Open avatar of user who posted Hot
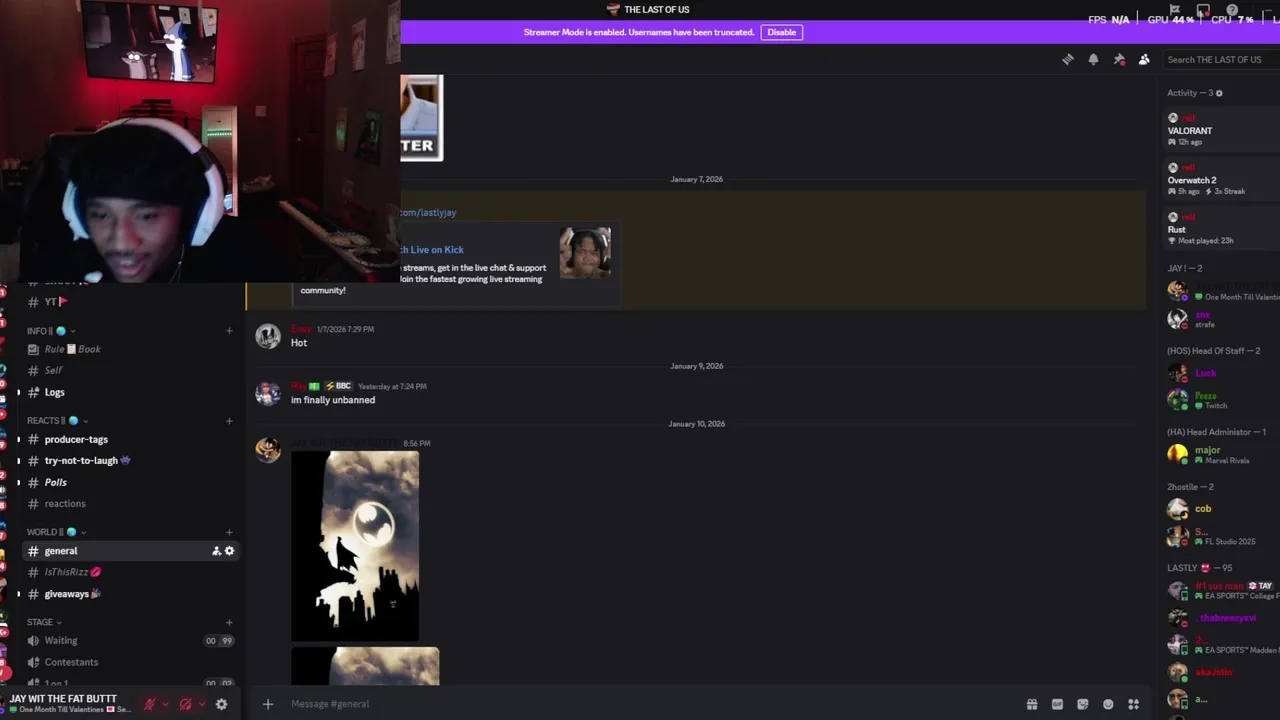The height and width of the screenshot is (720, 1280). click(268, 336)
